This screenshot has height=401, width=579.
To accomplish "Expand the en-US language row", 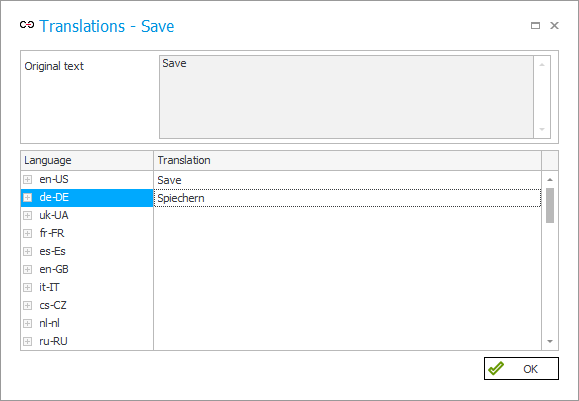I will [x=27, y=179].
